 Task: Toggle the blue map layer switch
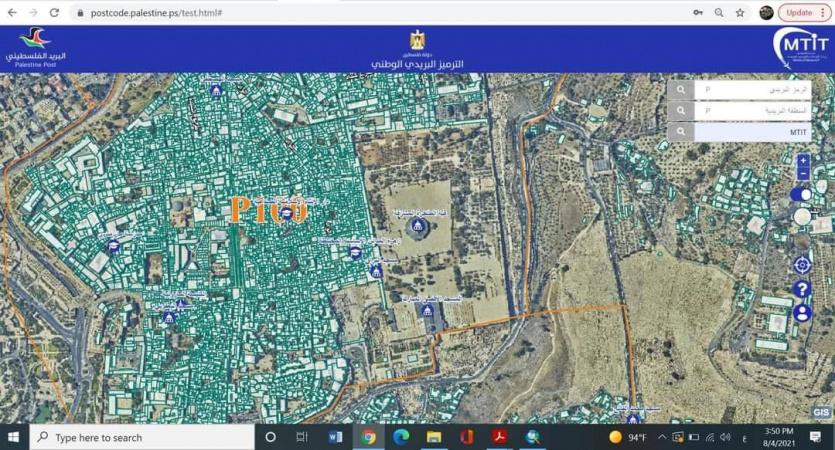pyautogui.click(x=802, y=194)
